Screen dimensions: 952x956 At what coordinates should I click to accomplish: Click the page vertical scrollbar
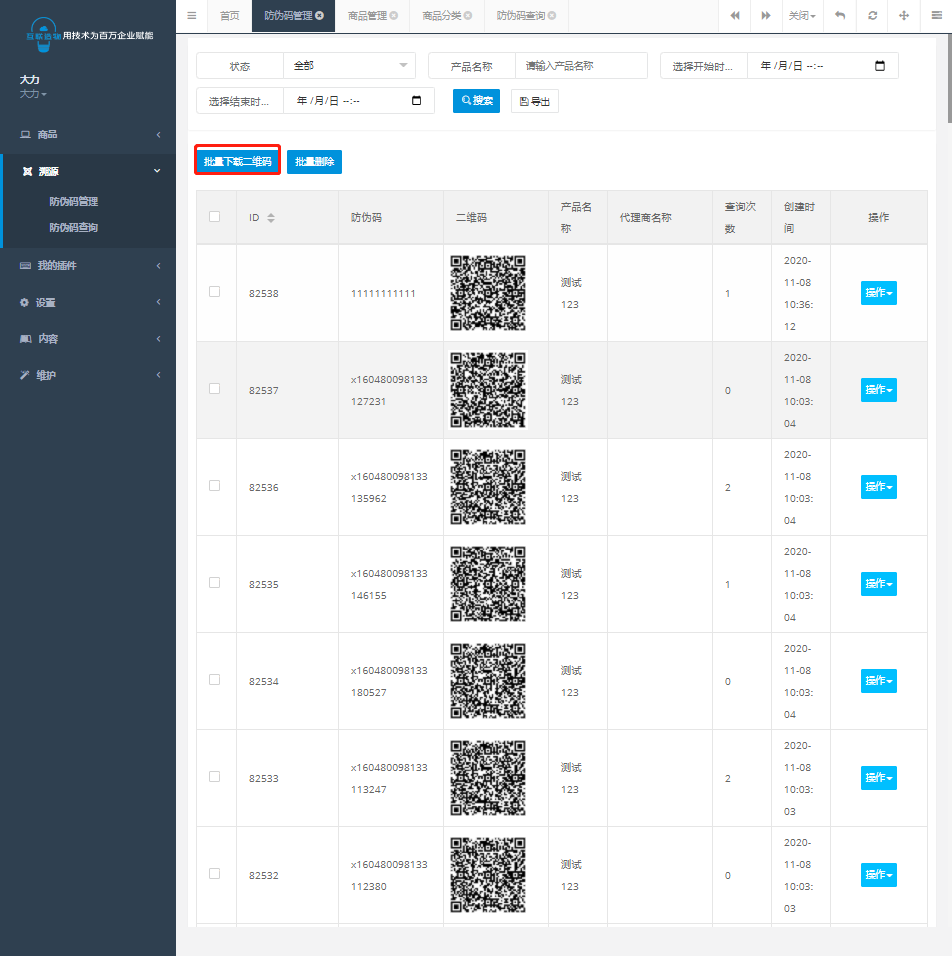coord(949,79)
